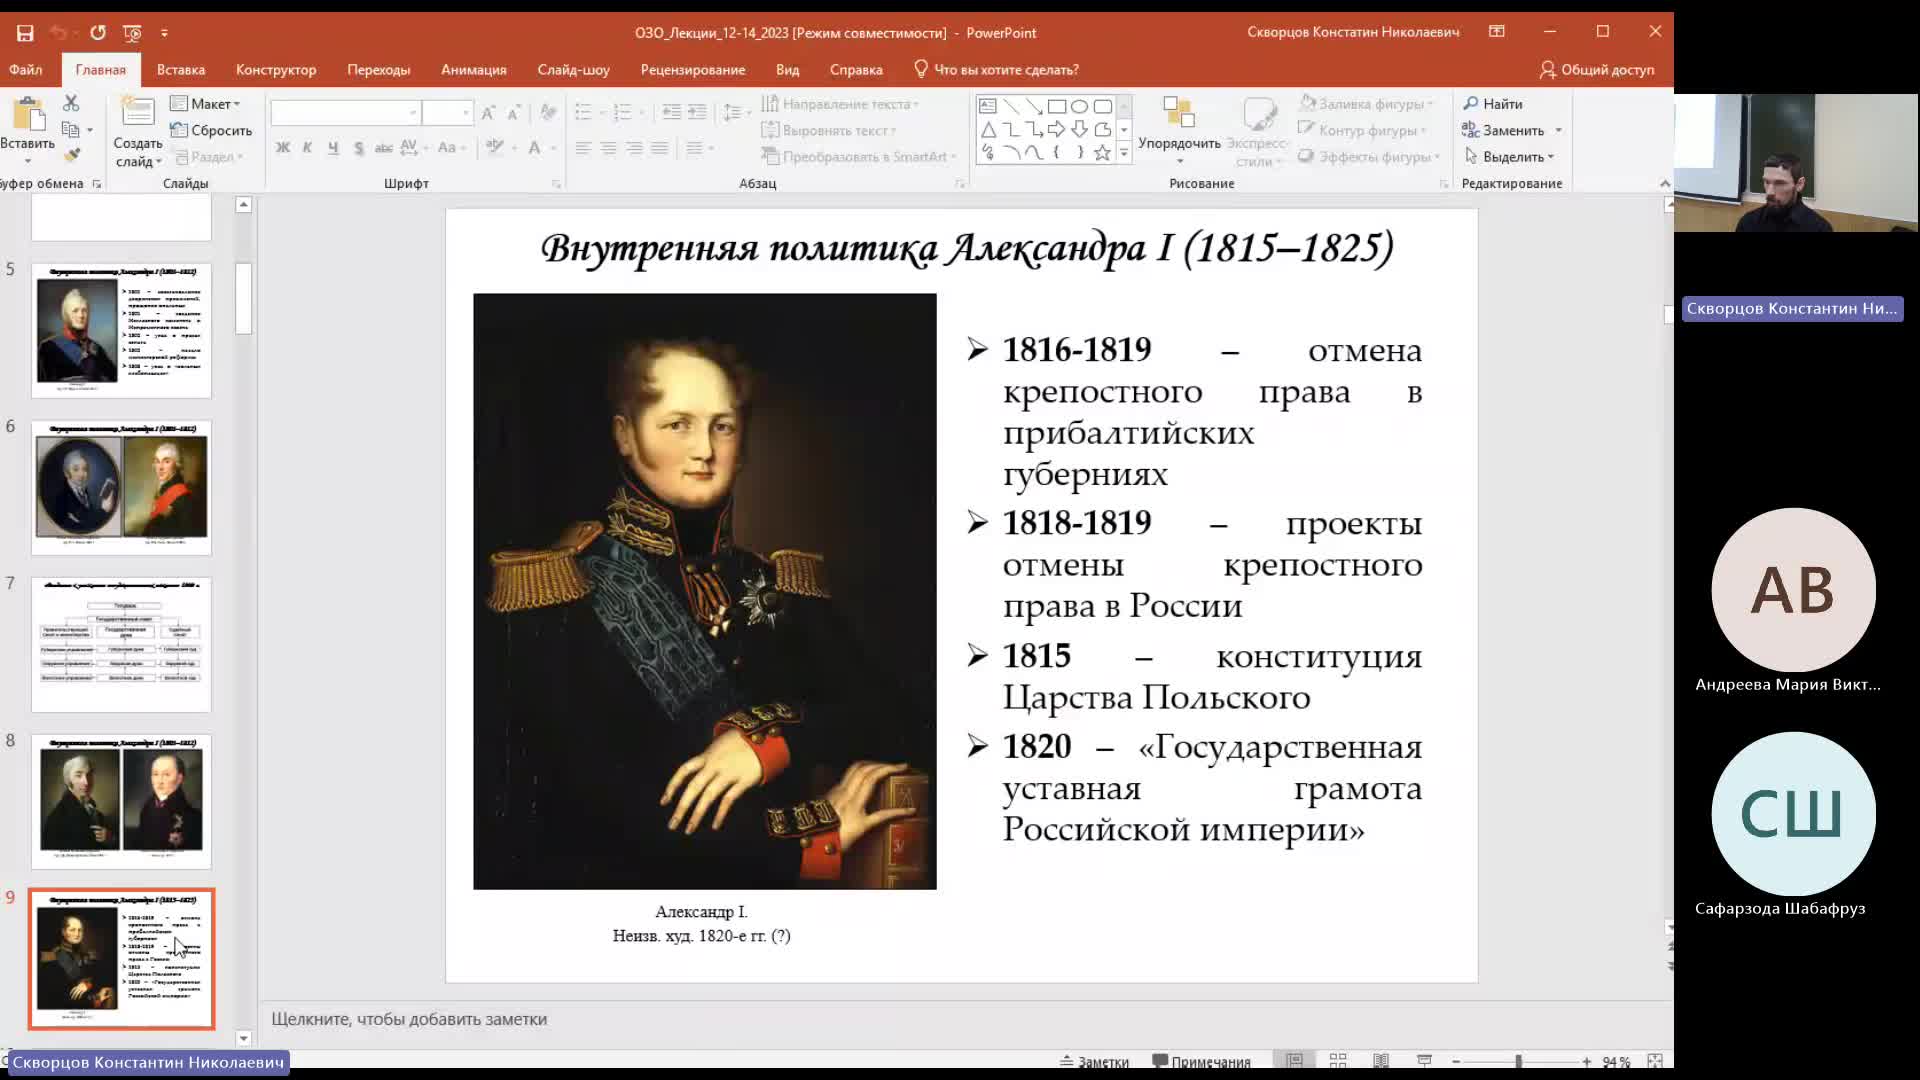
Task: Click Сбросить reset slide button
Action: (x=211, y=130)
